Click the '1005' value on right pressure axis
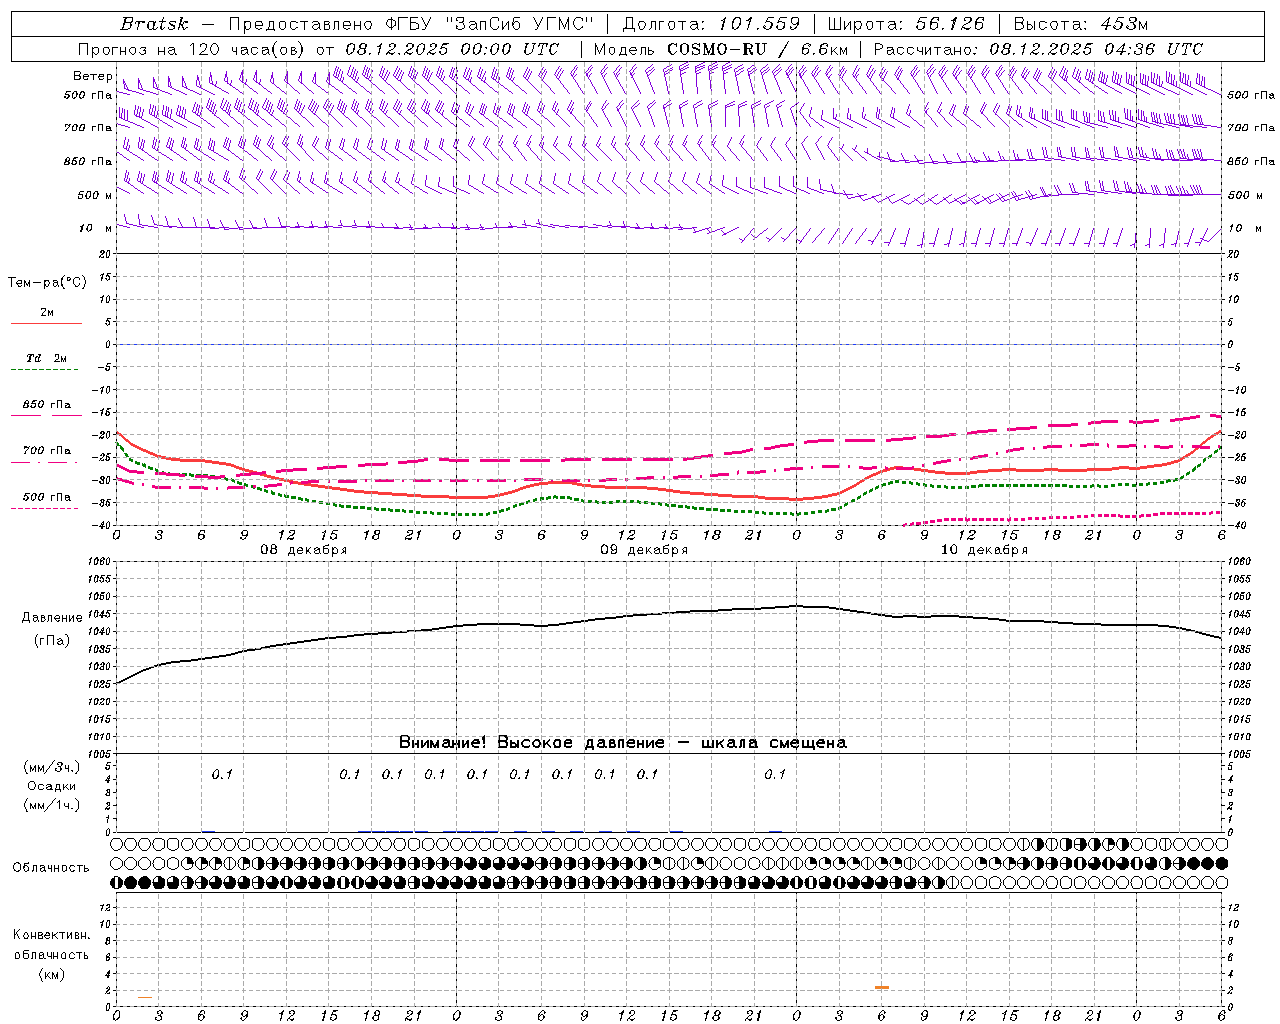Viewport: 1280px width, 1024px height. (1239, 754)
